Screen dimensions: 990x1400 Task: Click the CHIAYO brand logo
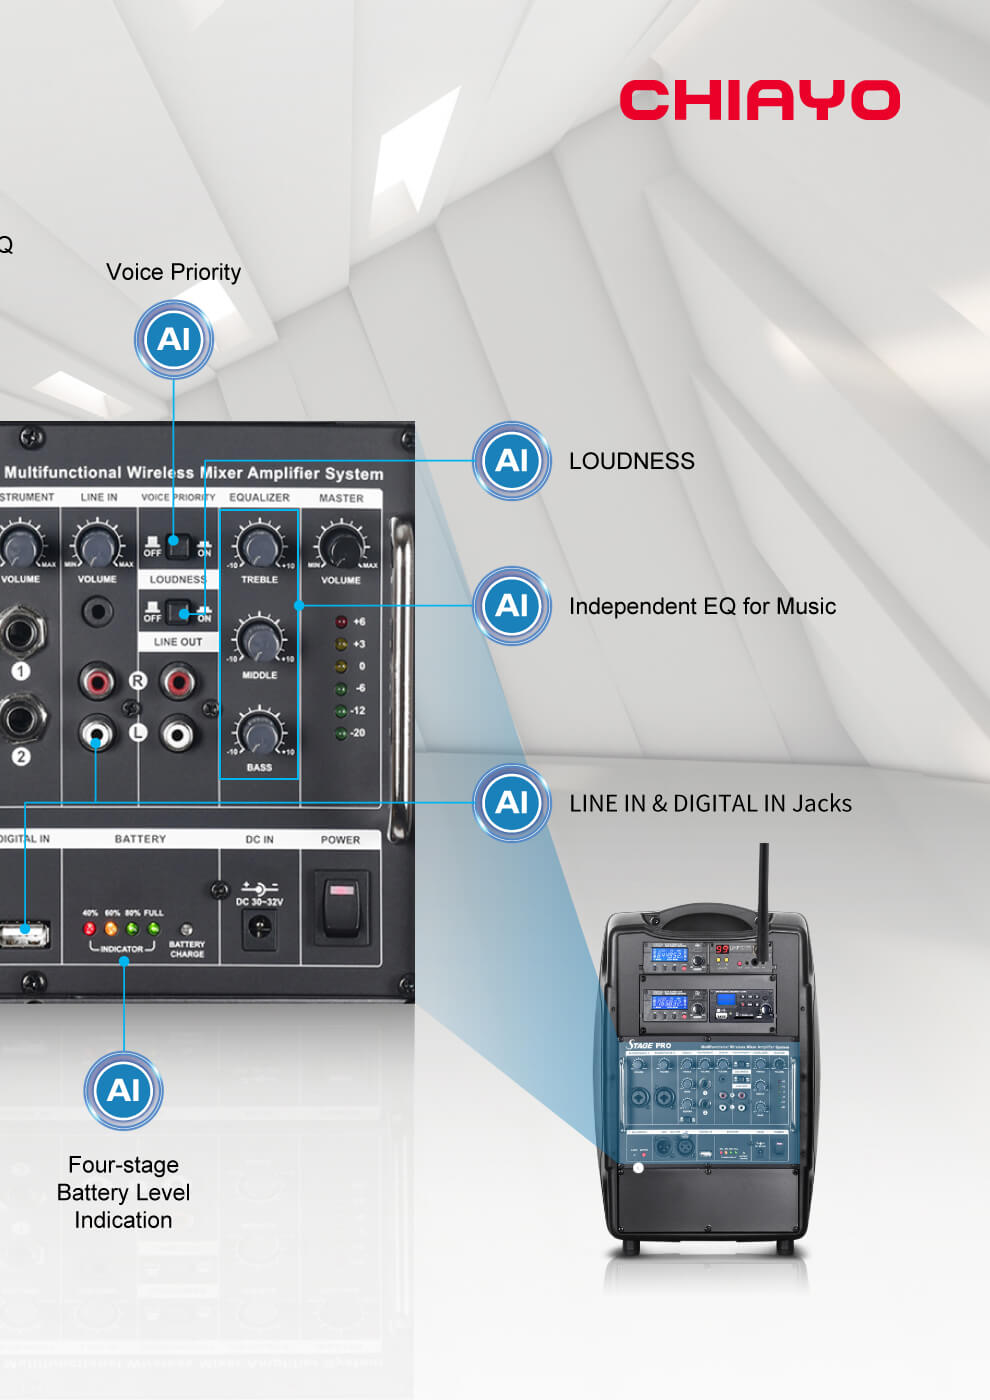[760, 100]
